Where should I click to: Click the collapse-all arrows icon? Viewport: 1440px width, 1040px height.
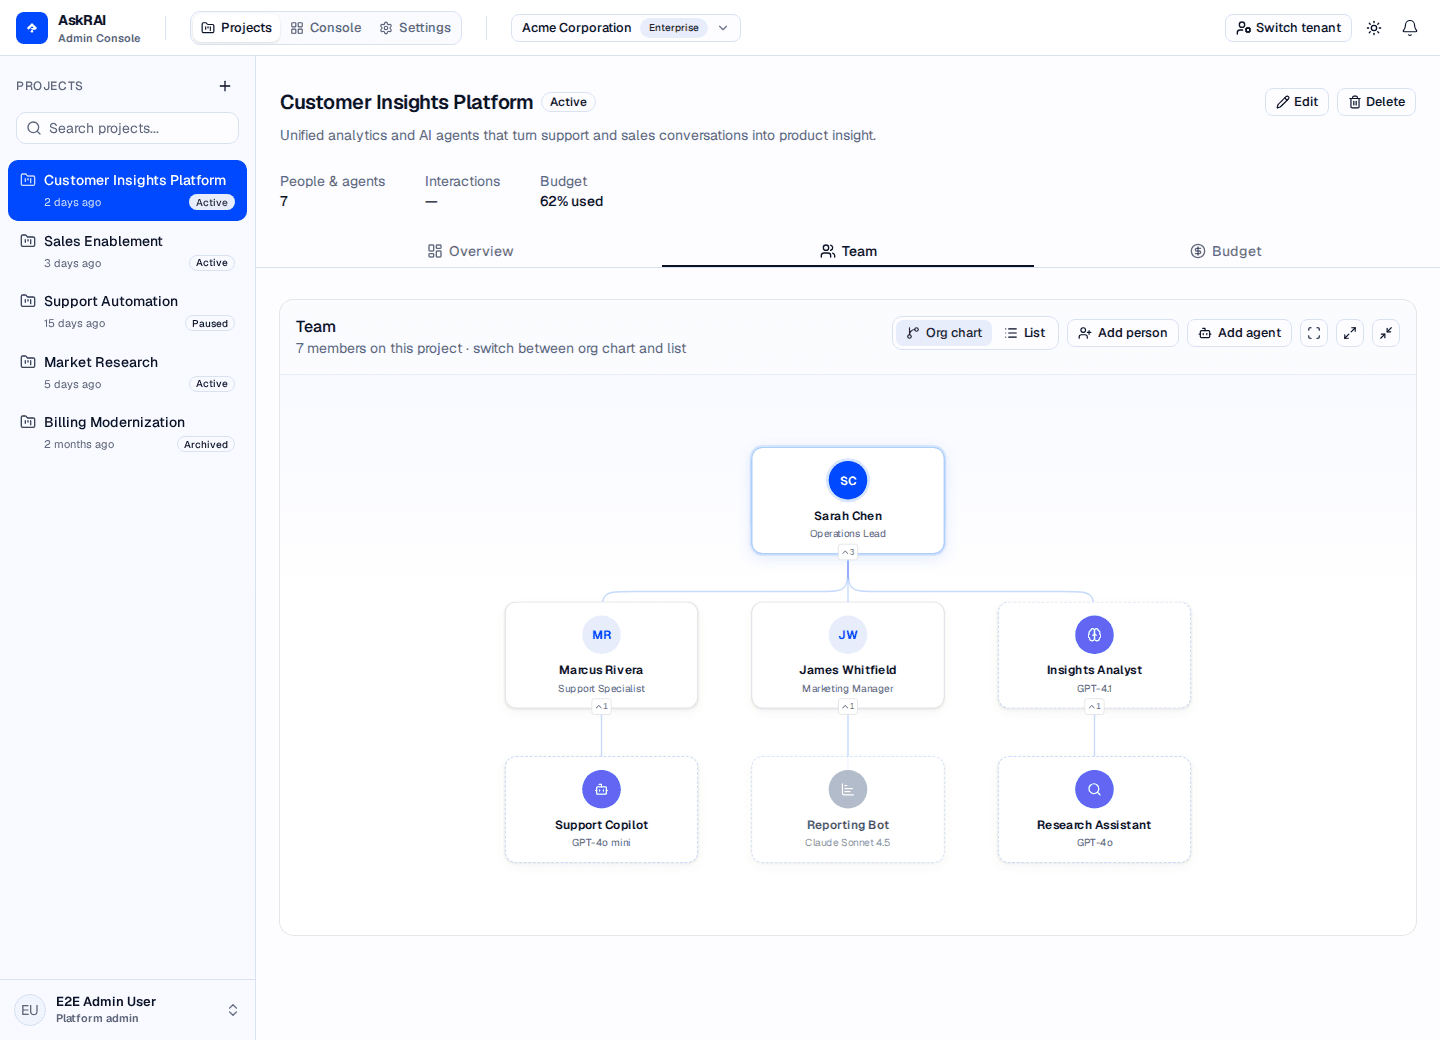pyautogui.click(x=1386, y=333)
